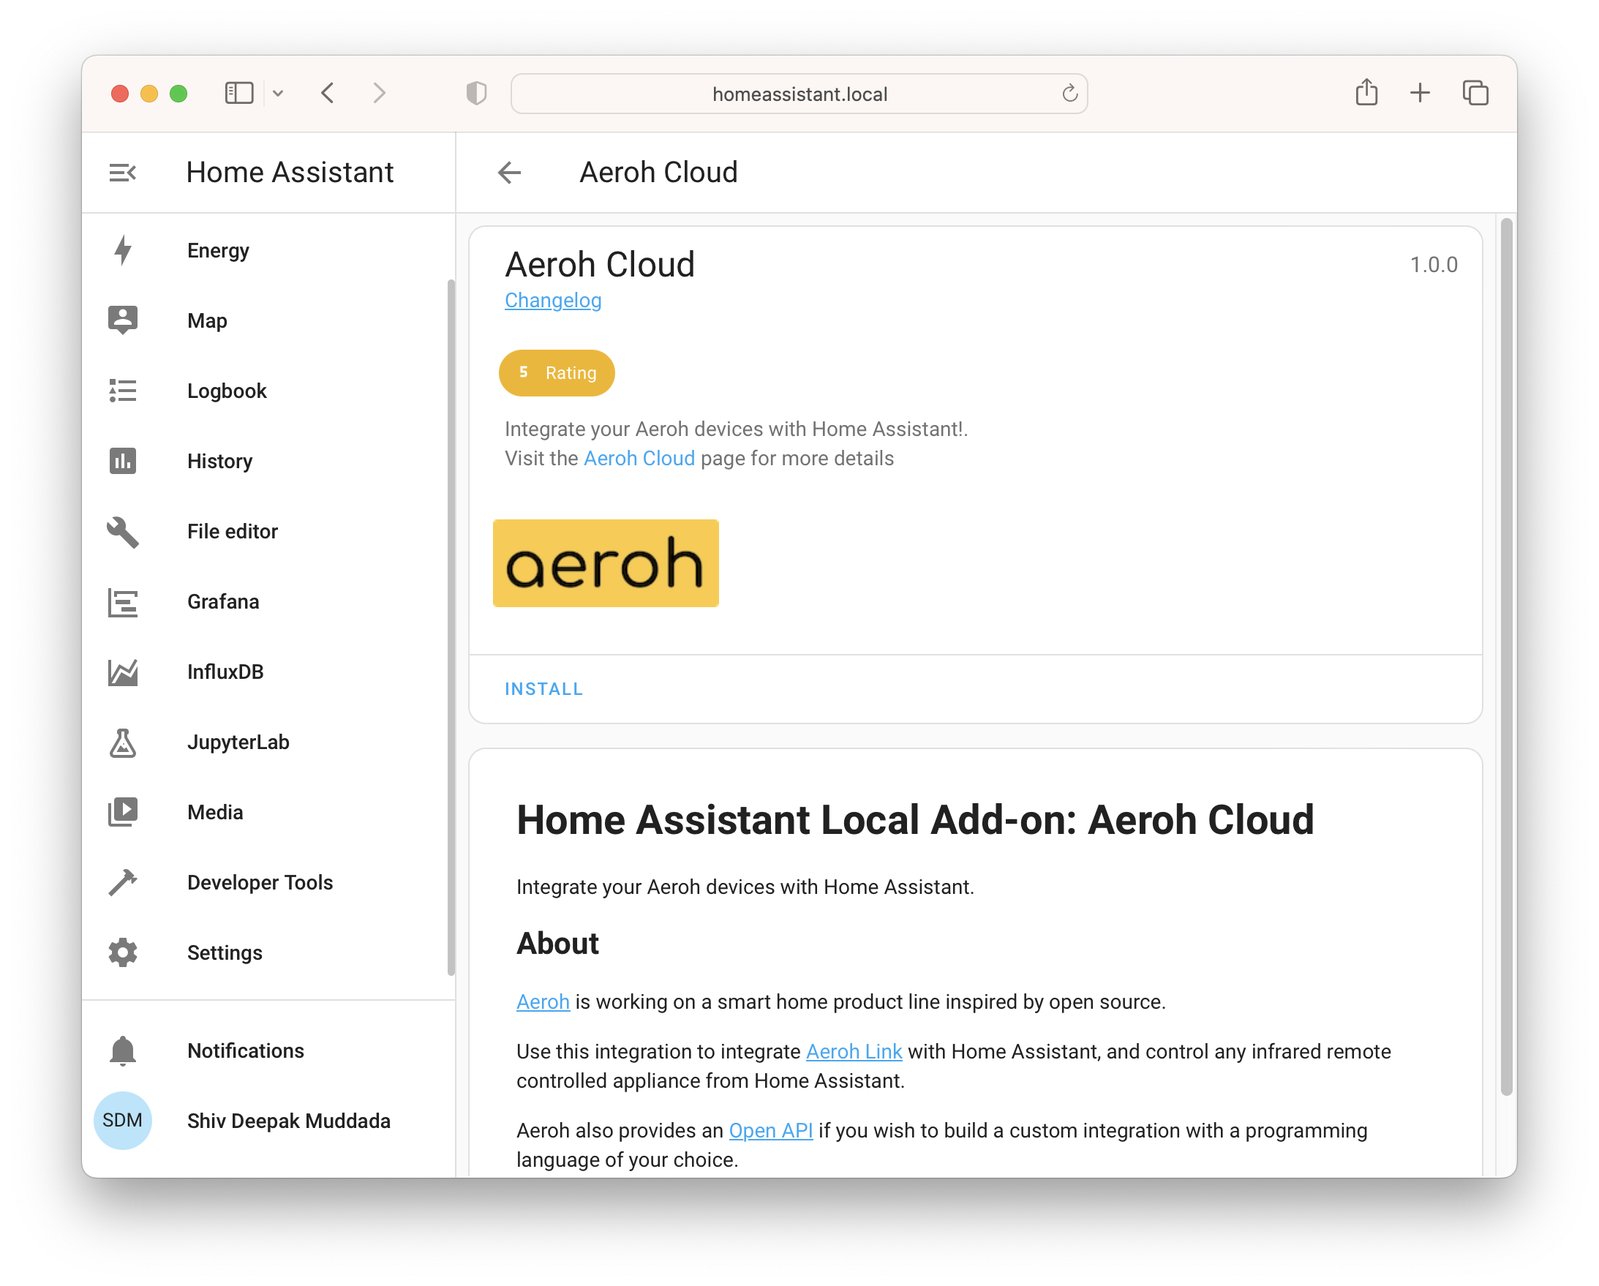Open InfluxDB in the sidebar
The height and width of the screenshot is (1286, 1599).
(225, 672)
